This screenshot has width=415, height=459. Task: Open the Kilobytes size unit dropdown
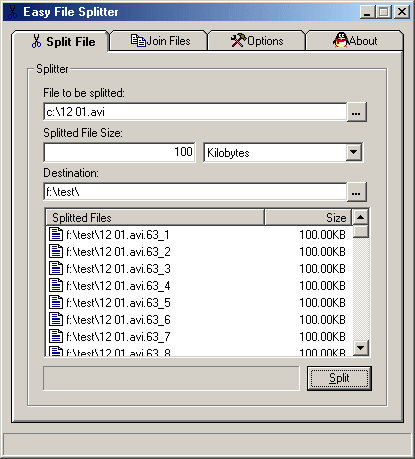[x=353, y=152]
